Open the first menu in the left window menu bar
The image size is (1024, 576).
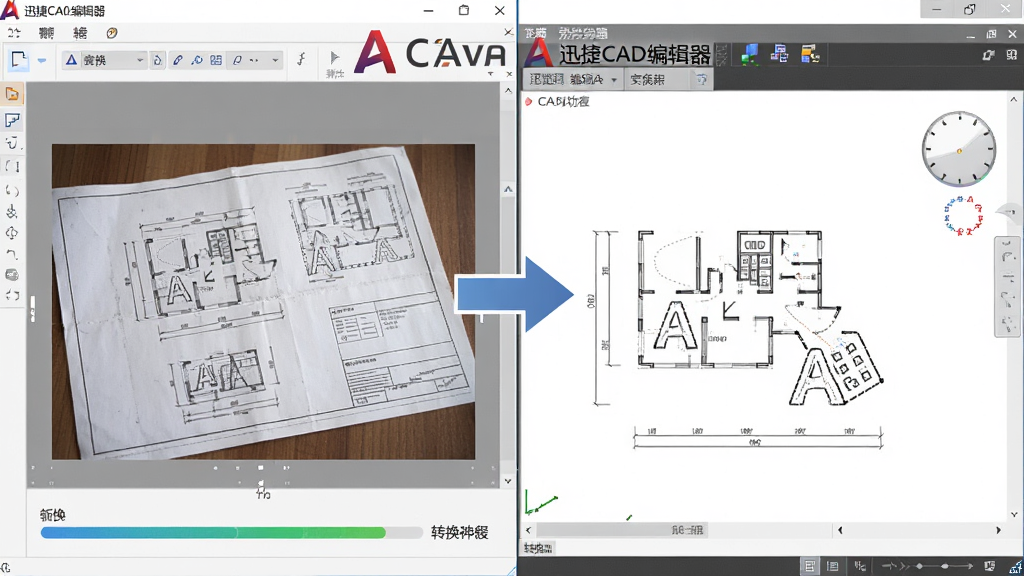pos(14,33)
